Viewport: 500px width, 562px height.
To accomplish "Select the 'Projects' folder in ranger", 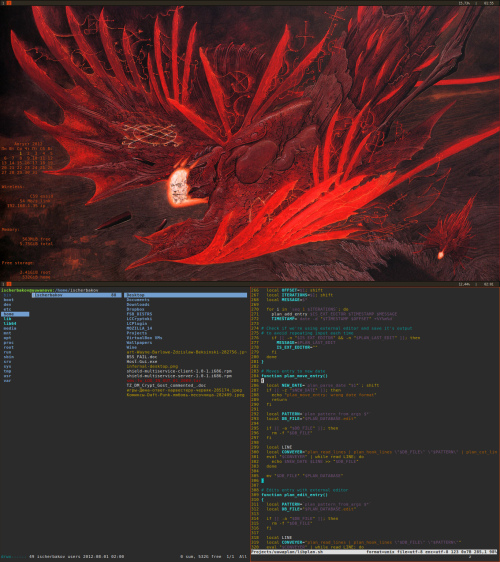I will 137,333.
